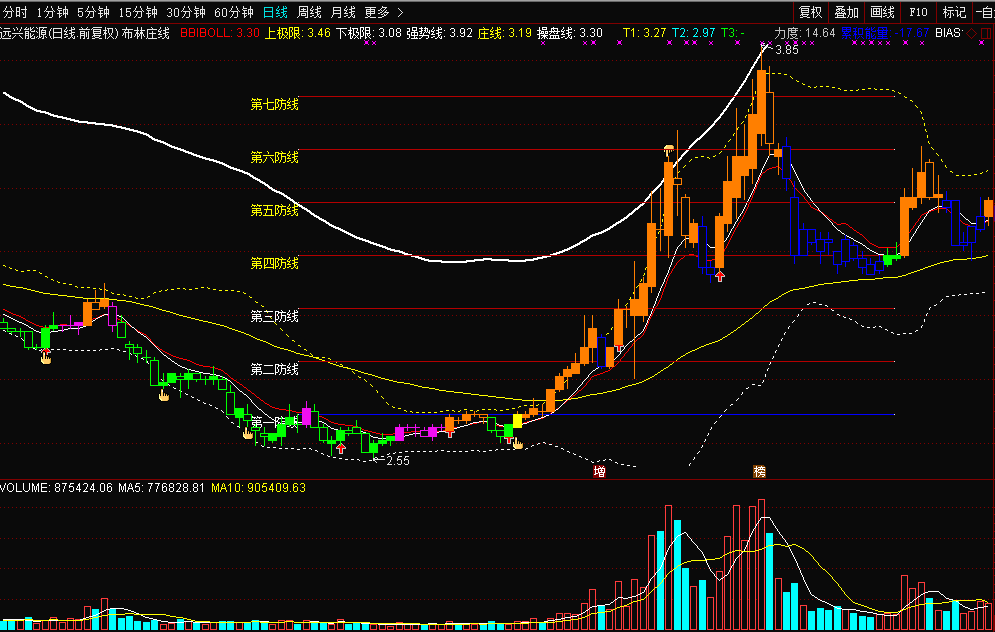The height and width of the screenshot is (632, 995).
Task: Click the 庄线: 3.19 indicator label
Action: pos(504,33)
